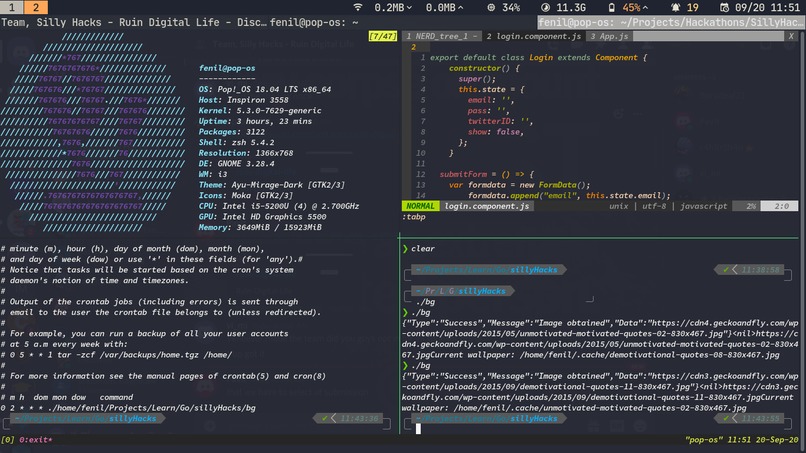Click the 'Memory: 3649MiB / 15923MiB' line
Viewport: 806px width, 453px height.
point(260,227)
